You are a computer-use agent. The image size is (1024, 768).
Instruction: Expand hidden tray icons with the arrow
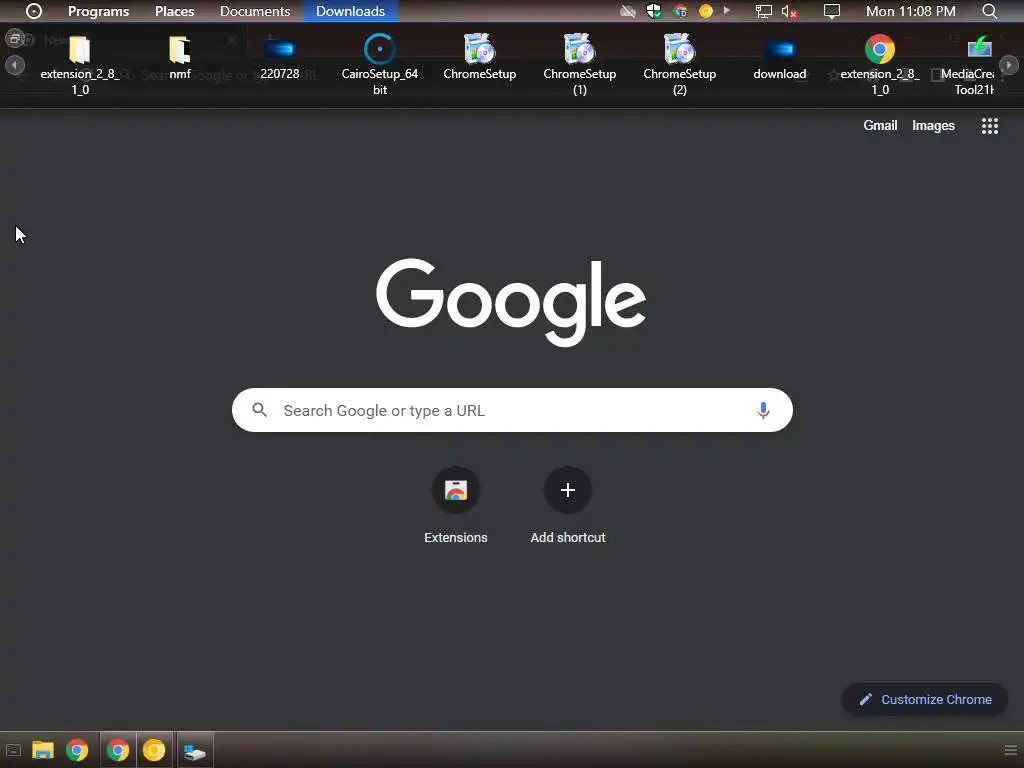(727, 10)
